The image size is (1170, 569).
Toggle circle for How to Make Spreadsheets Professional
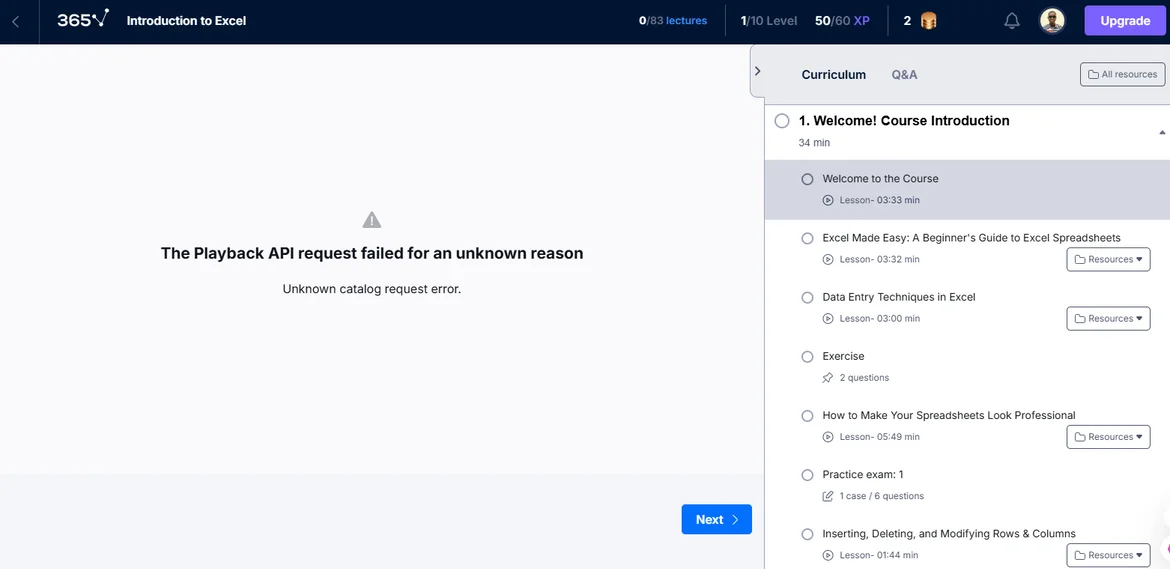point(807,415)
